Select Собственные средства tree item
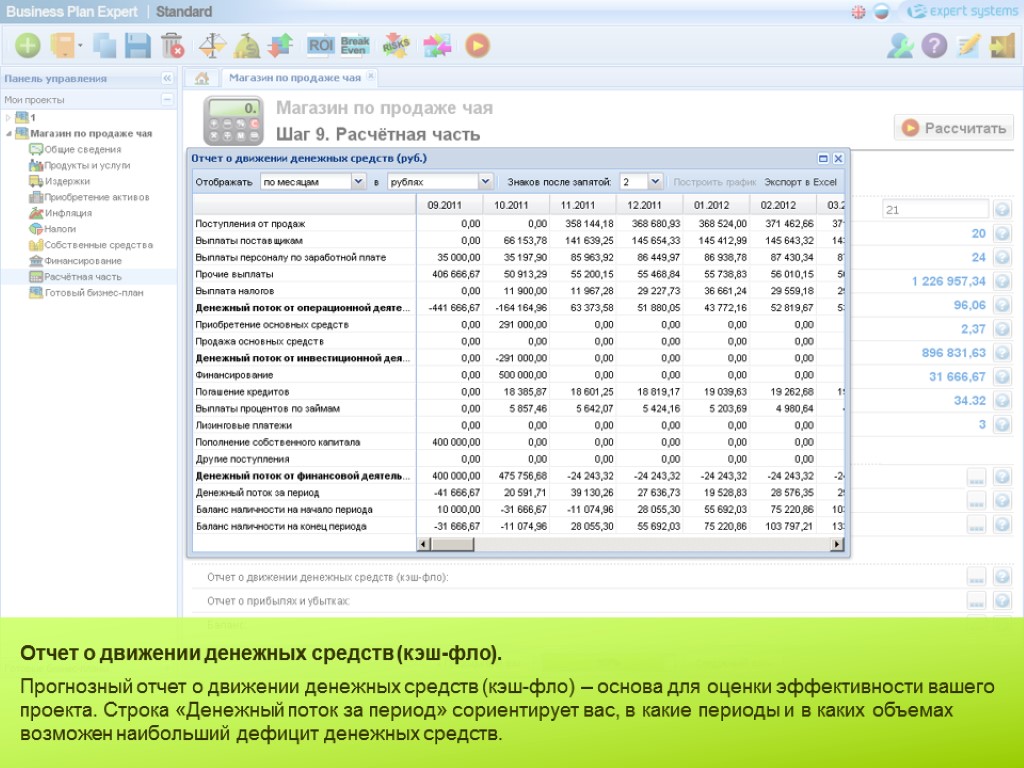The height and width of the screenshot is (768, 1024). pos(98,245)
